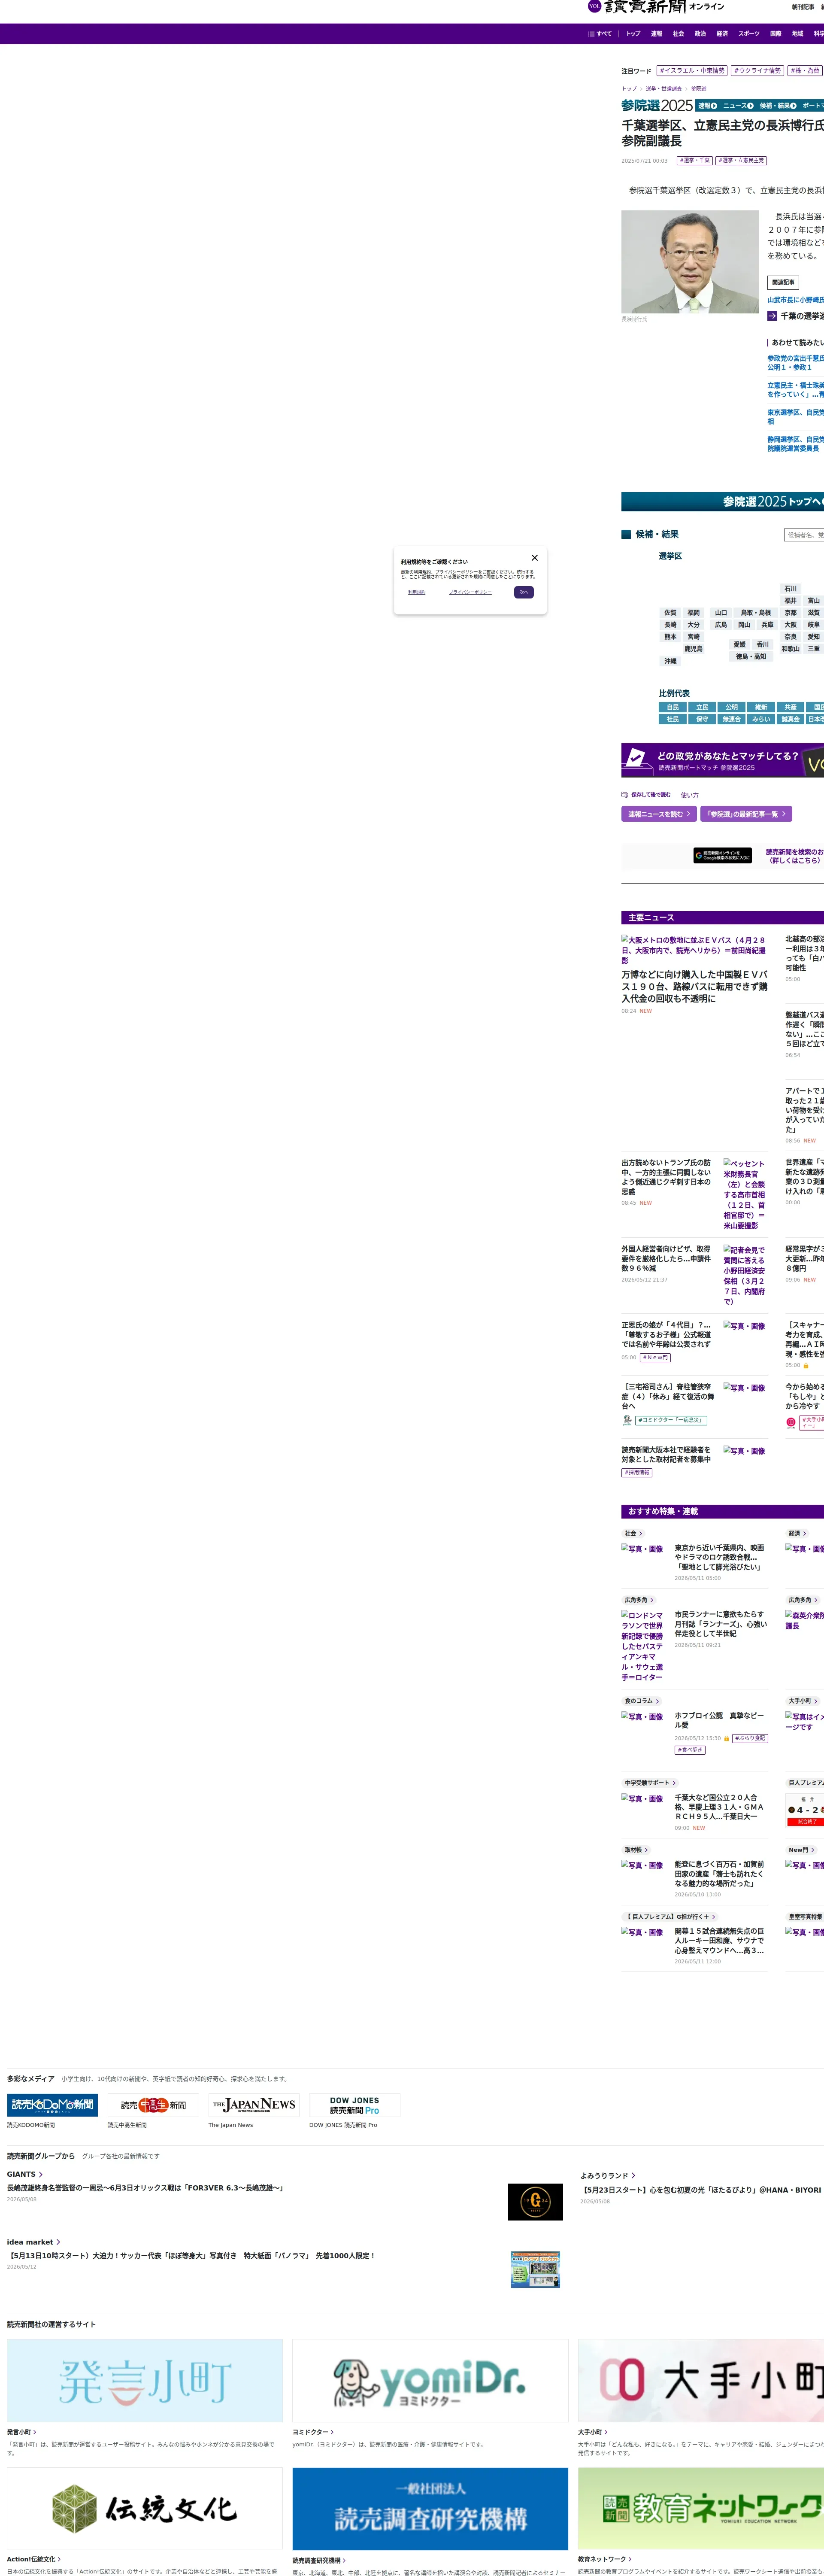Select 政治 in the navigation bar
This screenshot has width=824, height=2576.
pos(700,34)
